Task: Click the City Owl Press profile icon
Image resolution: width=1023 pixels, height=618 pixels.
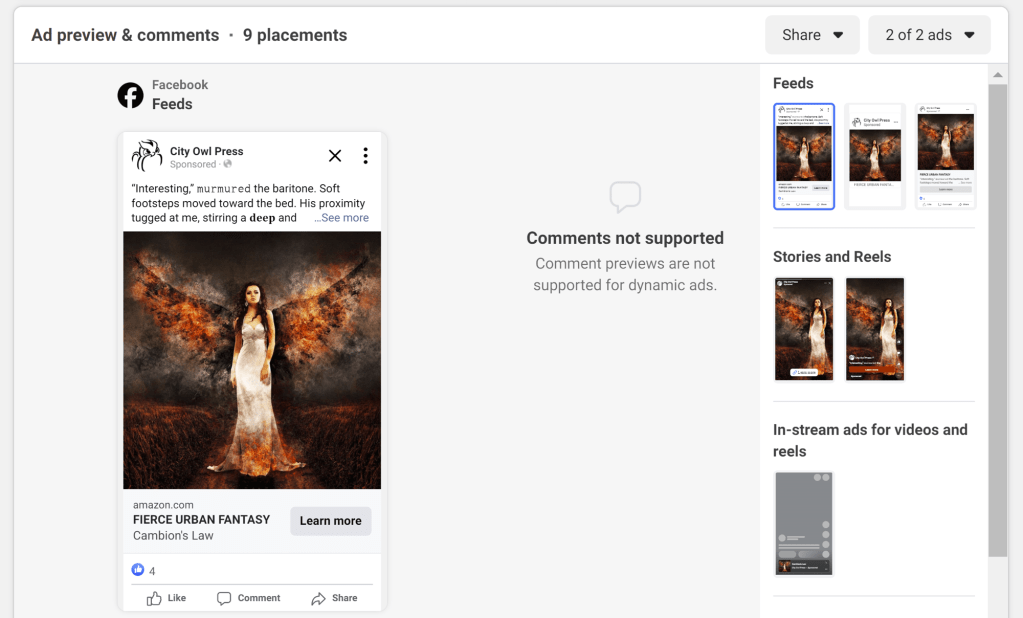Action: point(147,156)
